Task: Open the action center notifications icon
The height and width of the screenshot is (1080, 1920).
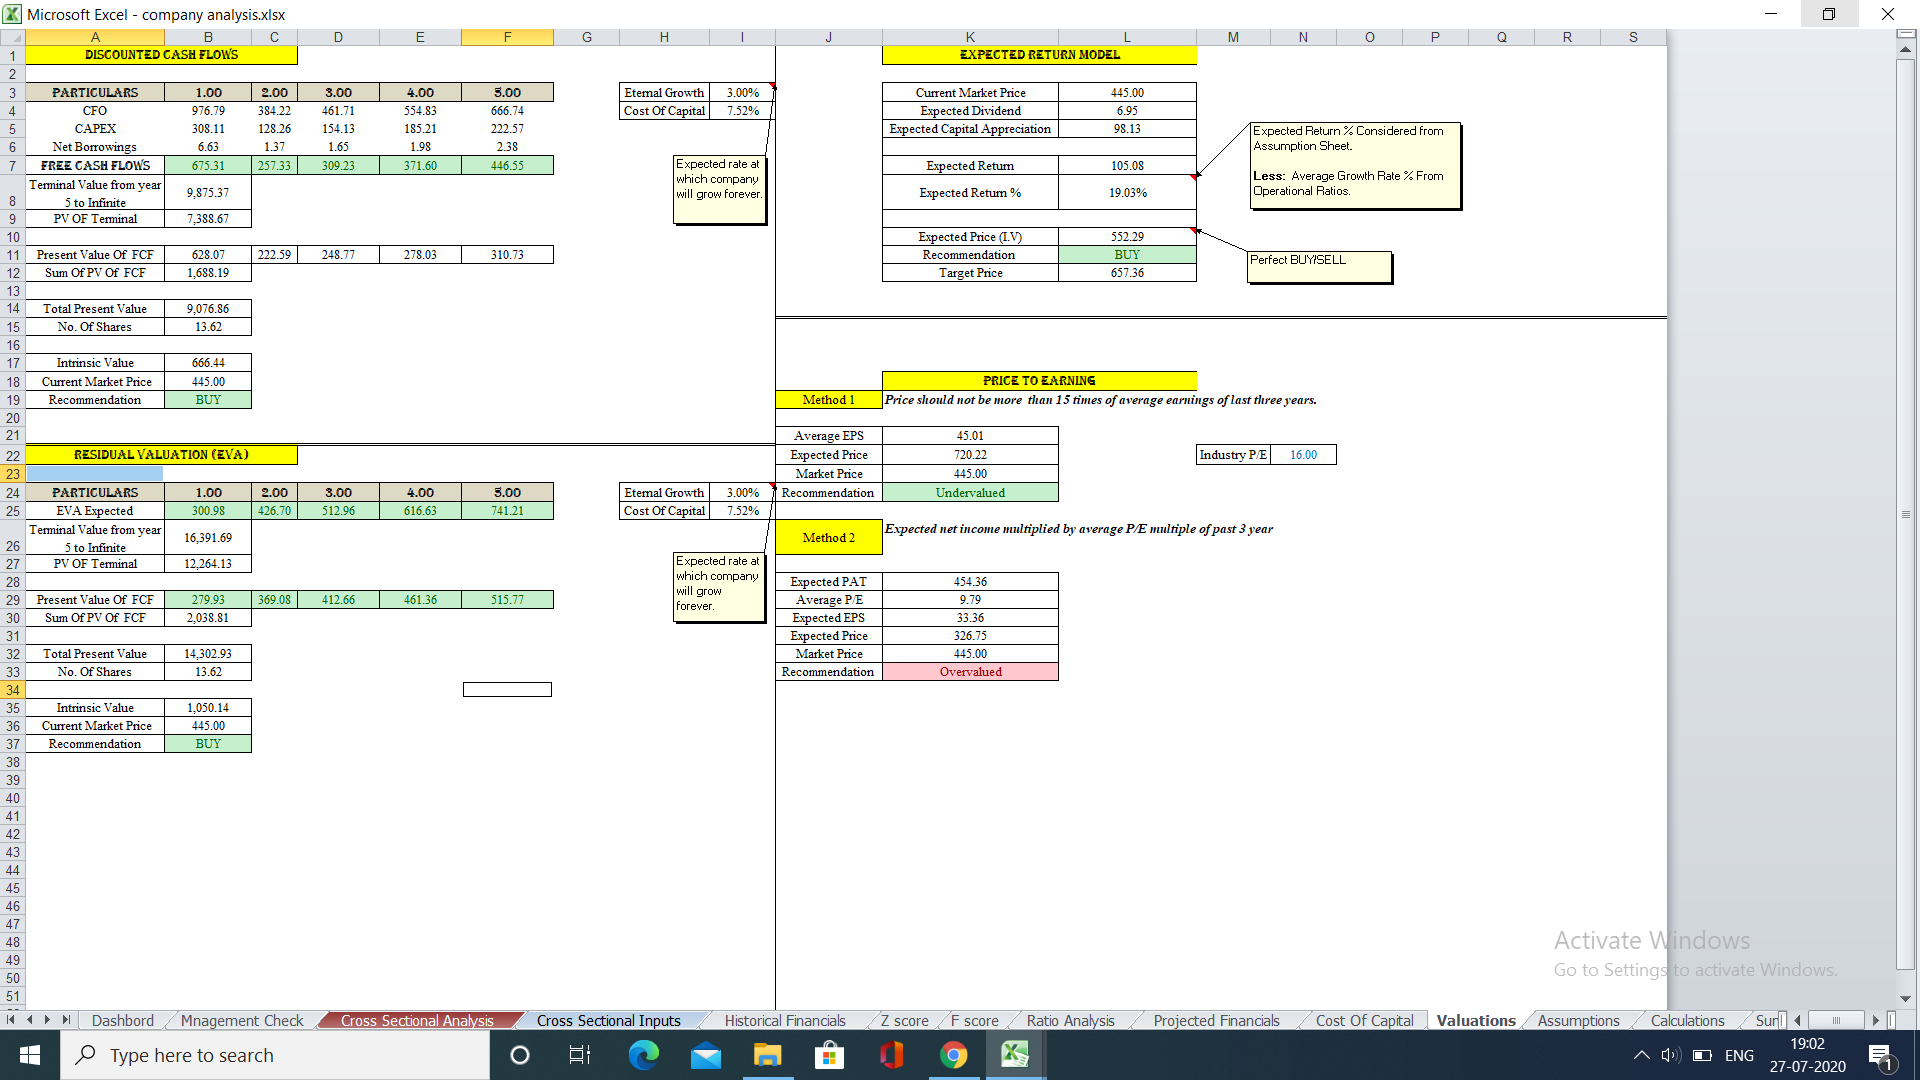Action: (1880, 1056)
